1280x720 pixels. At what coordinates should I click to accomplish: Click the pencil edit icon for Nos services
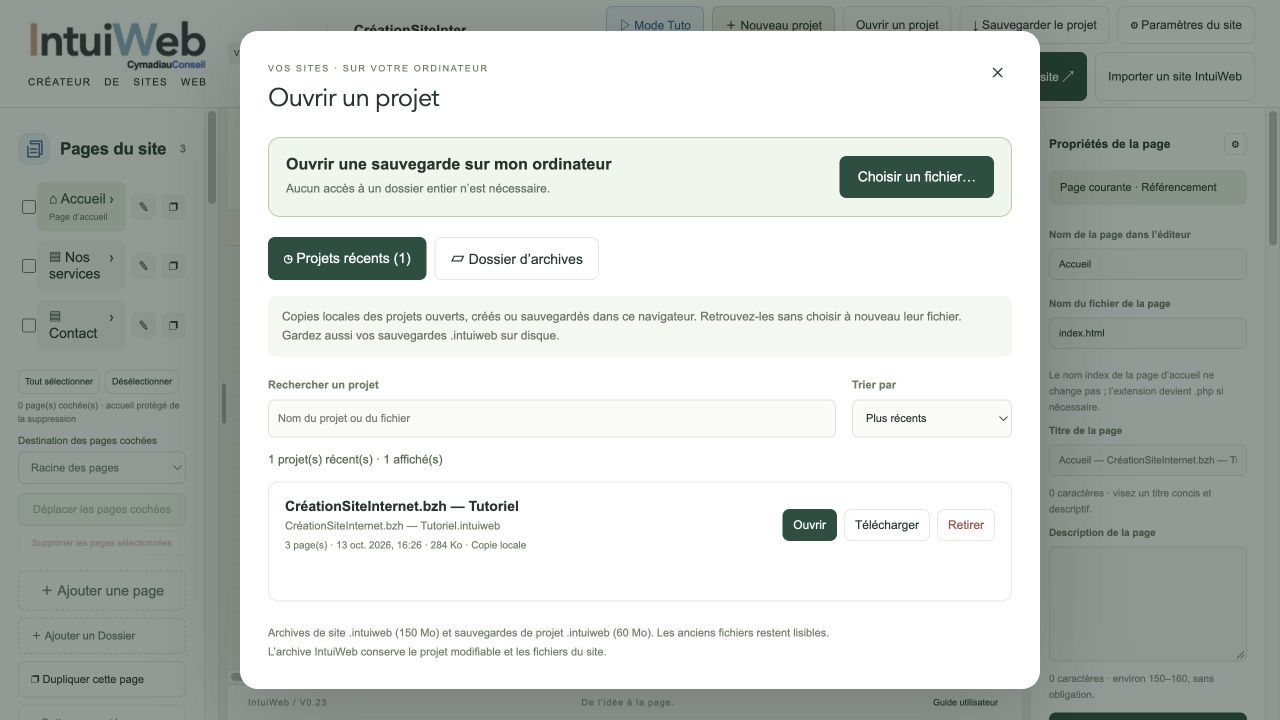[x=143, y=266]
